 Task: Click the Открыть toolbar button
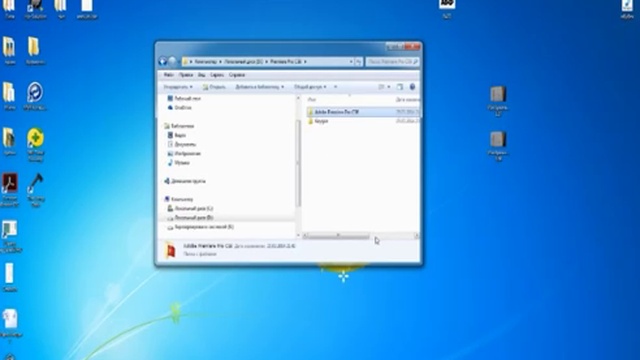214,87
